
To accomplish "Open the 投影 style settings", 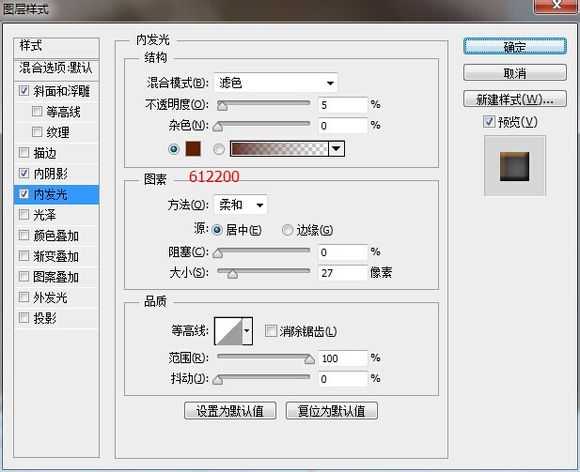I will coord(45,318).
